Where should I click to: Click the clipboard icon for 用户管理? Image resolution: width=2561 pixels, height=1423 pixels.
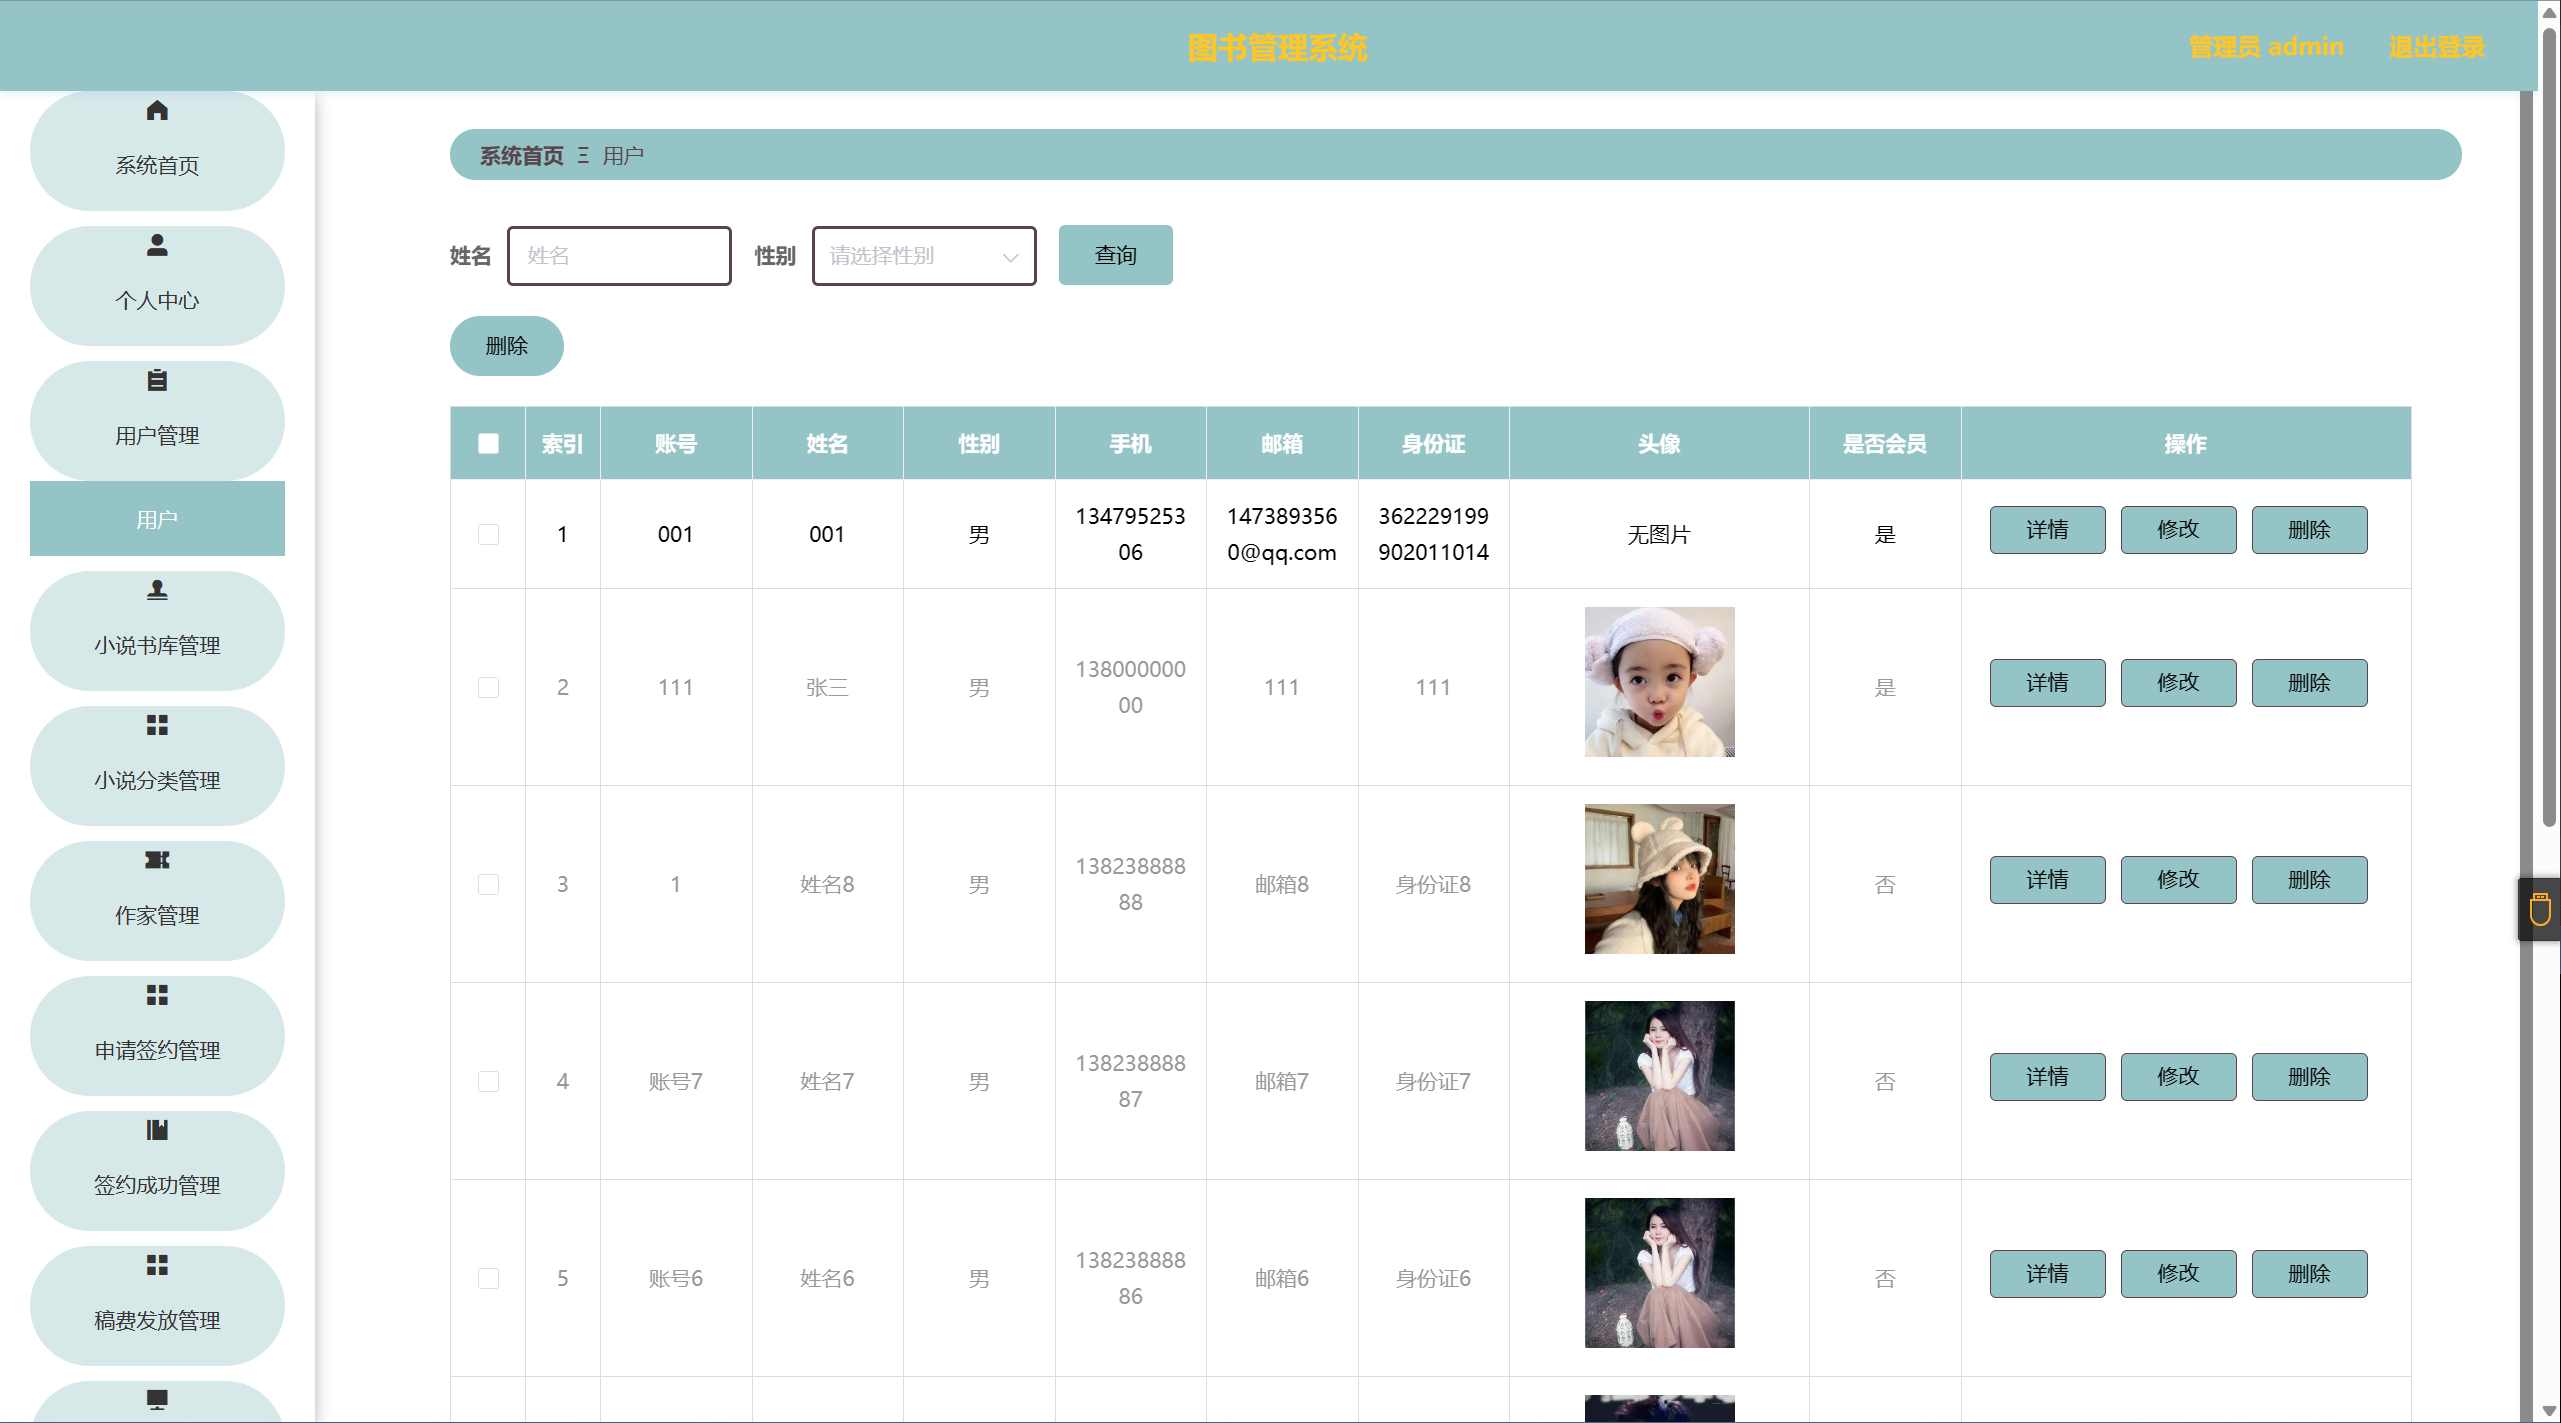157,380
